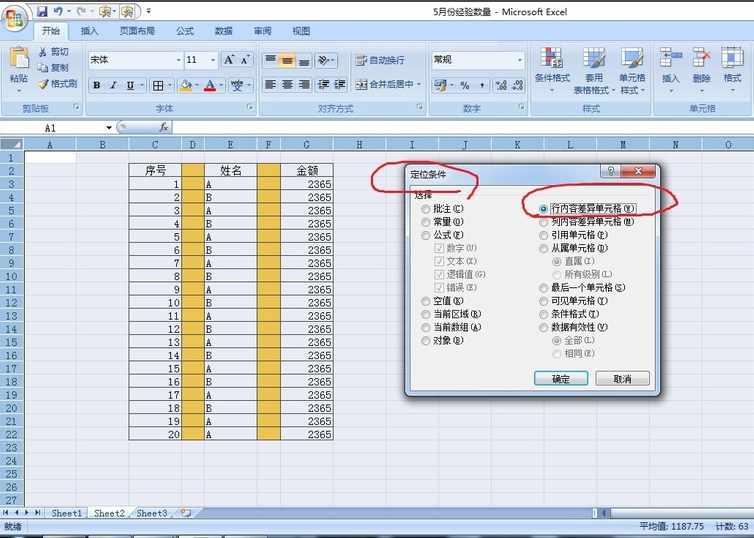The image size is (754, 538).
Task: Cancel dialog with 取消 button
Action: coord(622,379)
